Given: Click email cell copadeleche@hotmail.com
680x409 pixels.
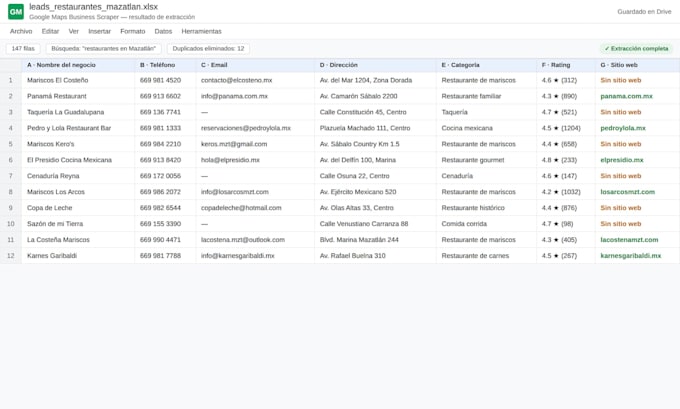Looking at the screenshot, I should (255, 208).
